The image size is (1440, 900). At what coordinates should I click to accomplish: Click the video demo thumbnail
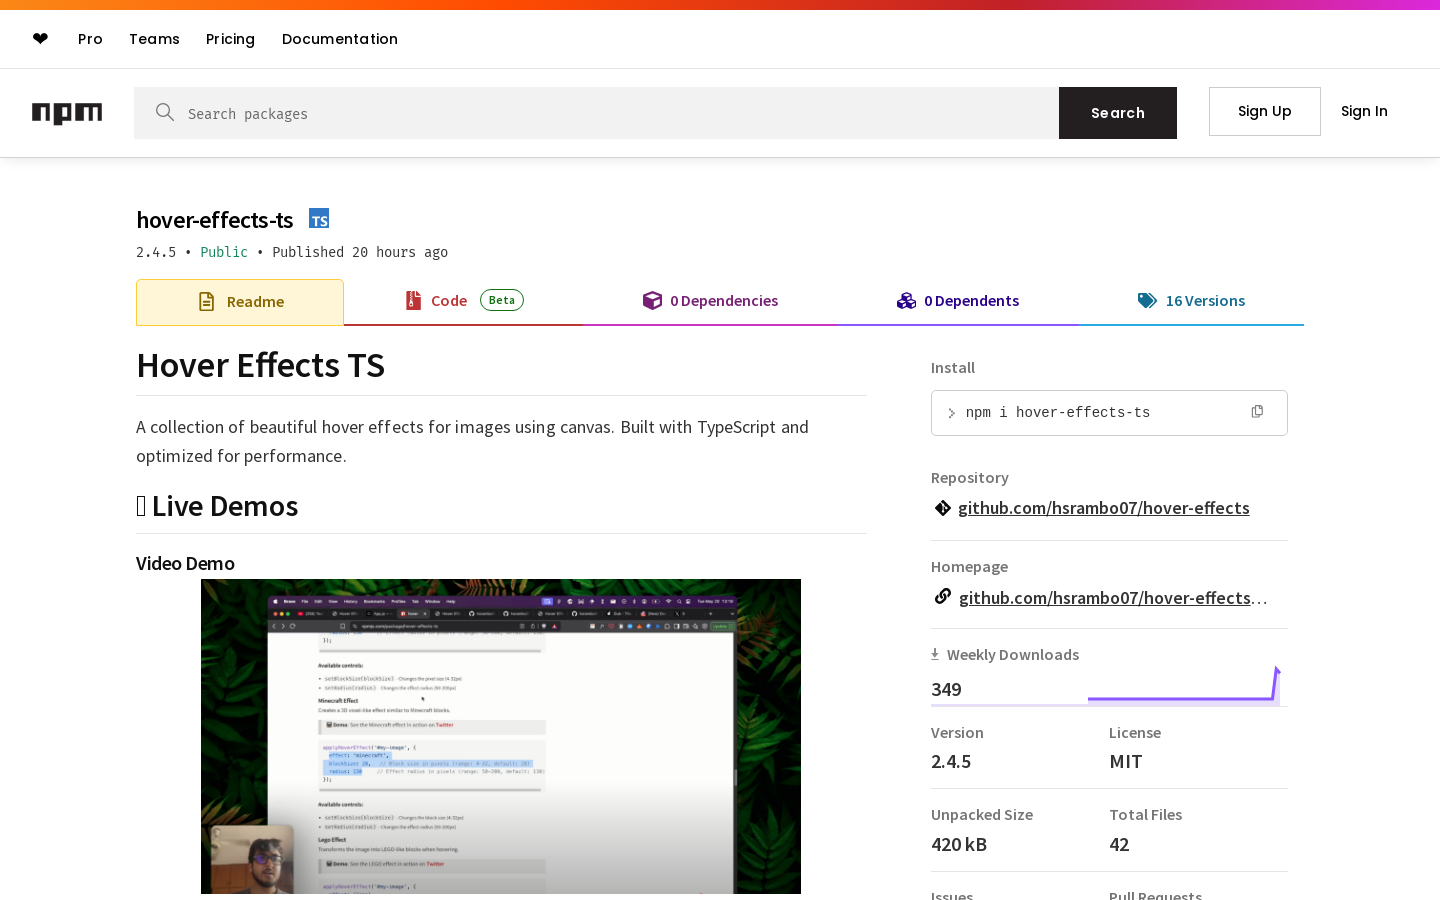pos(501,736)
